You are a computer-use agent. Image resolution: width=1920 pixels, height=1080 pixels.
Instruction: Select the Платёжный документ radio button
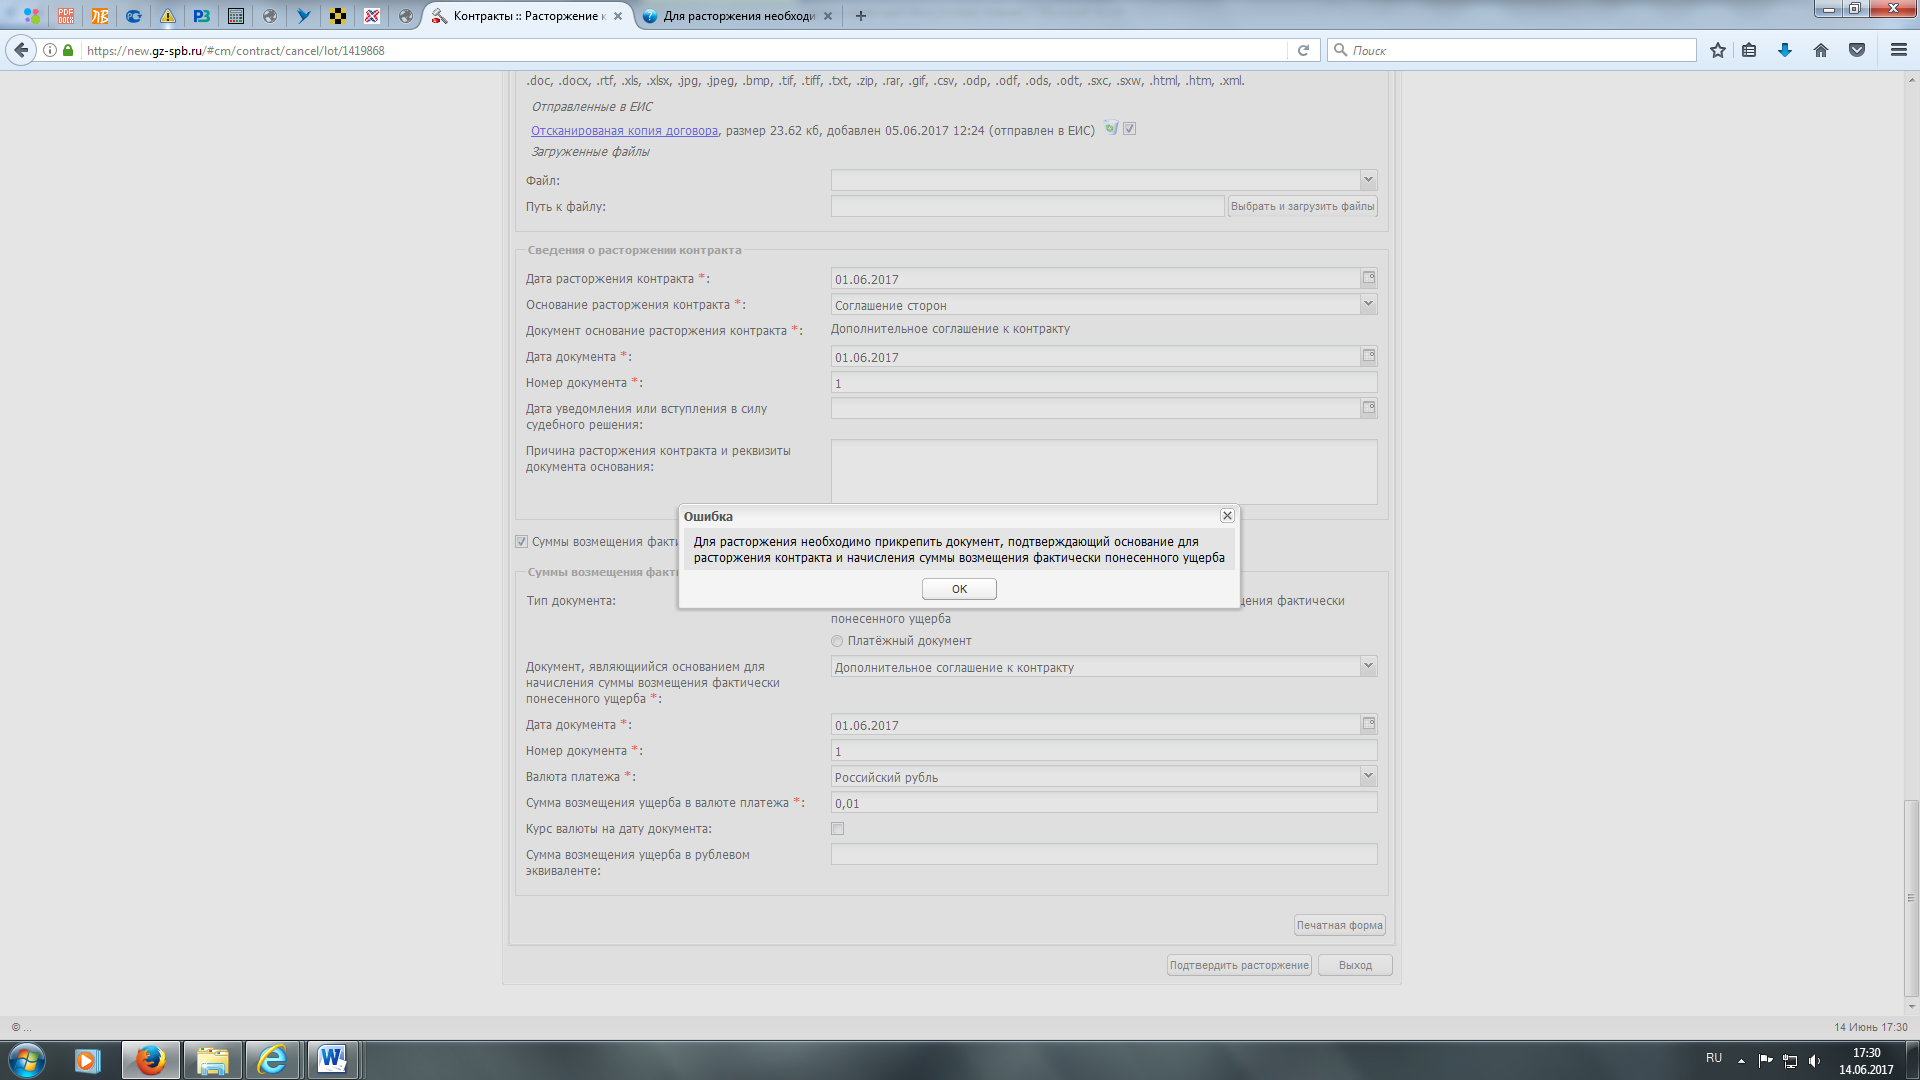(837, 641)
